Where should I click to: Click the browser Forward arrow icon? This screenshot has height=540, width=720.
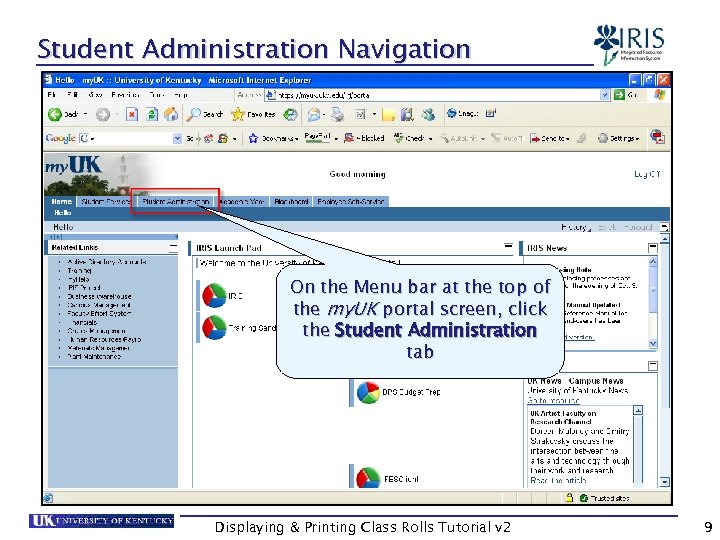(x=102, y=114)
